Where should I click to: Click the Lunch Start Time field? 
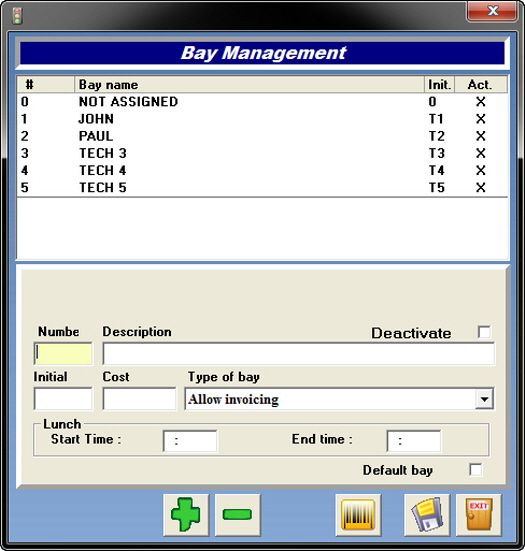pos(190,441)
